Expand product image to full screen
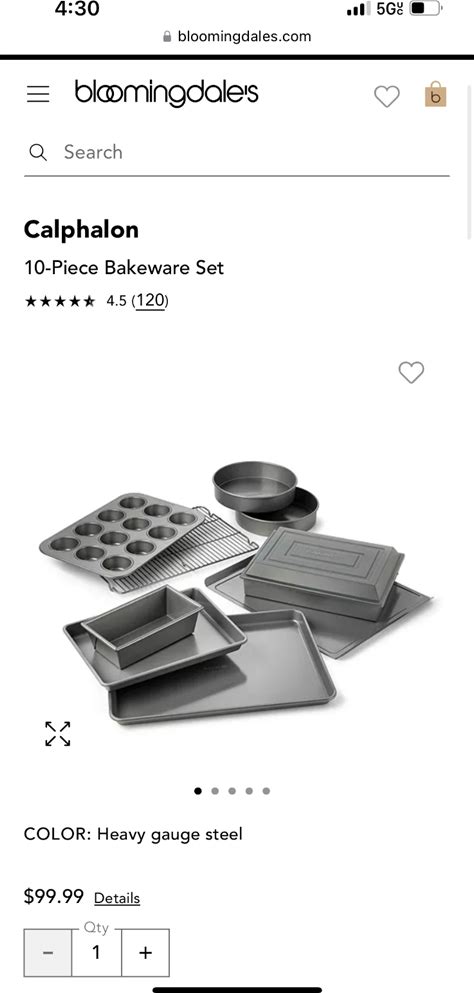 [x=58, y=733]
